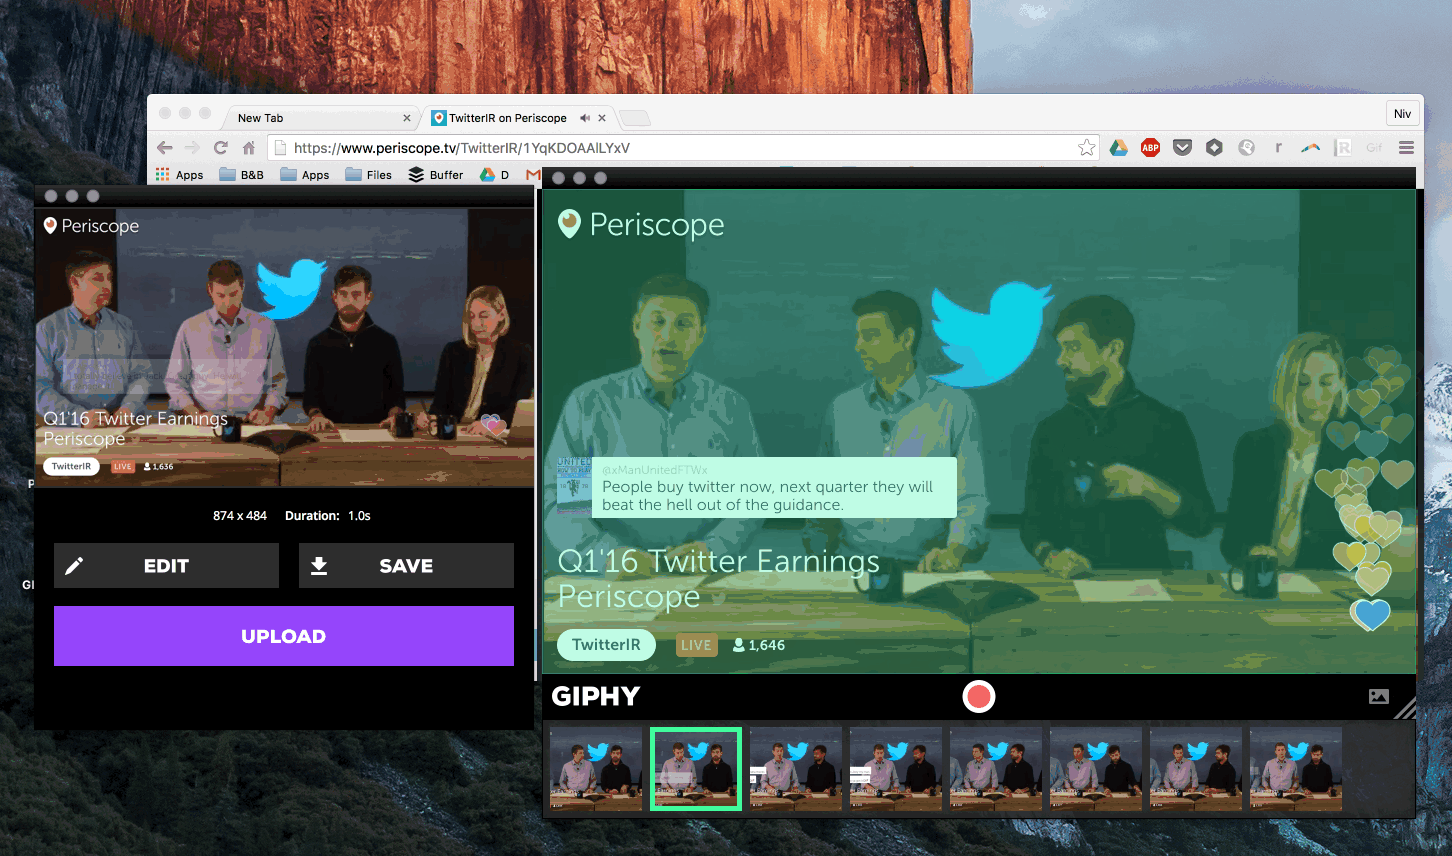Open the Google Drive extension icon

pos(1119,148)
